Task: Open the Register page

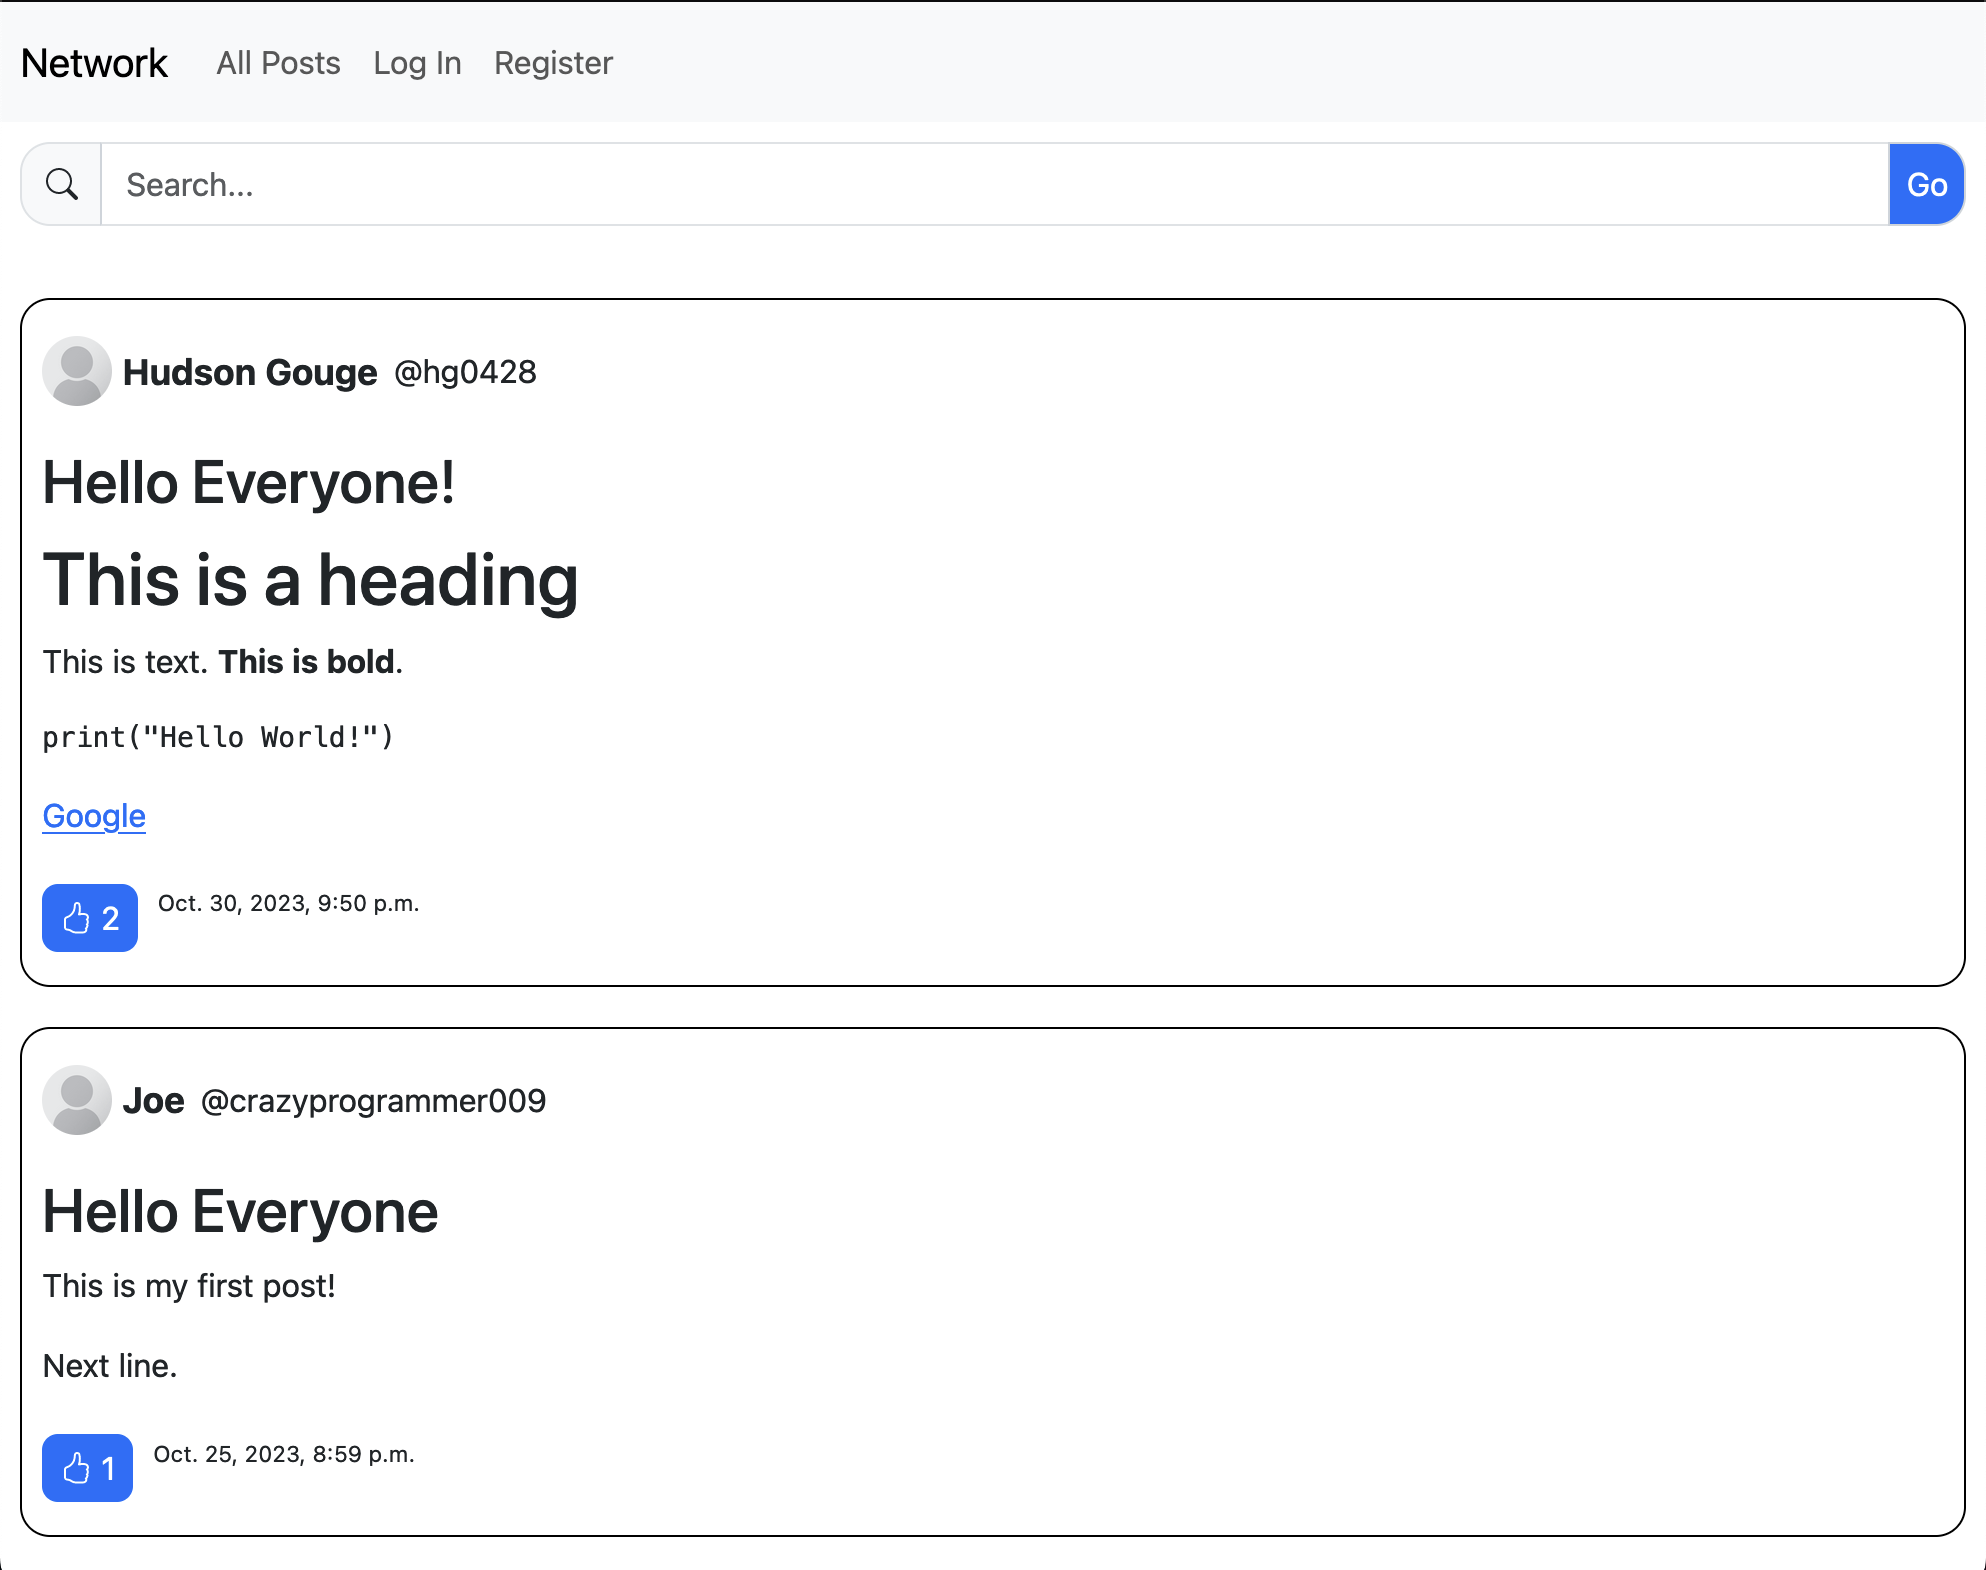Action: 553,63
